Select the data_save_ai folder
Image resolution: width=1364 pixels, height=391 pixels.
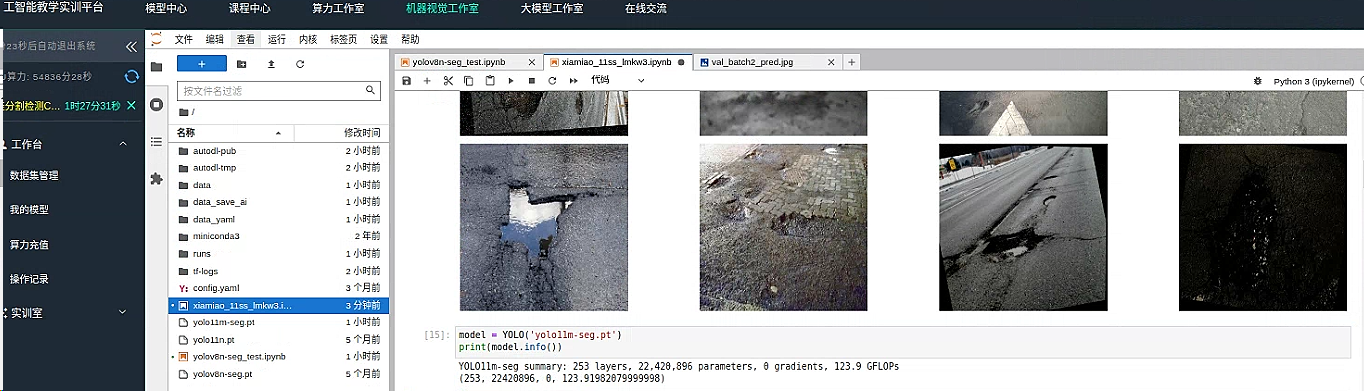point(279,202)
